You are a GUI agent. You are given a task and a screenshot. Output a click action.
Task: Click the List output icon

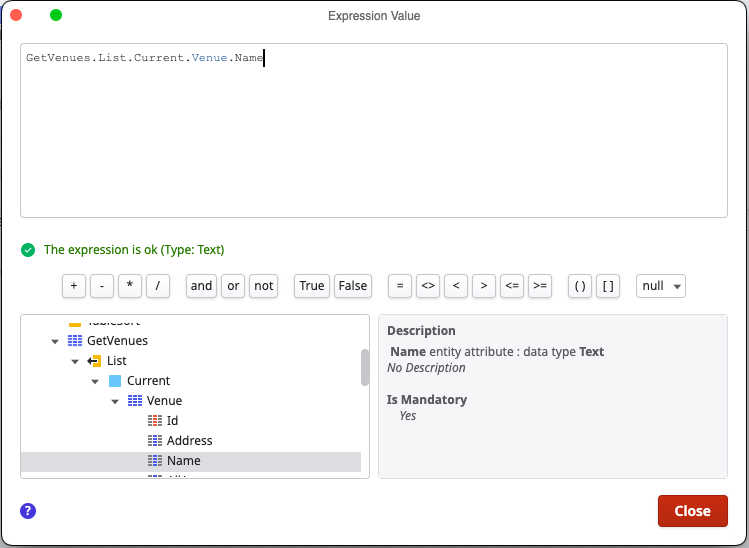(94, 361)
